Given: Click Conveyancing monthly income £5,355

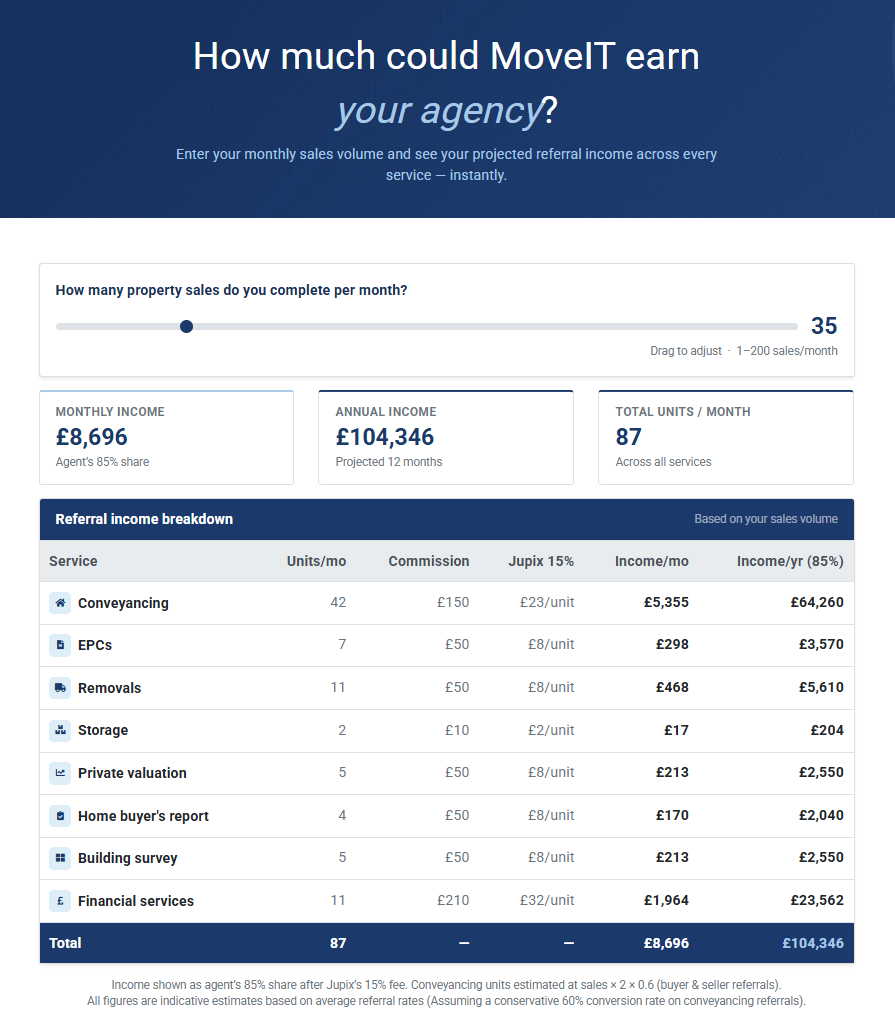Looking at the screenshot, I should [x=666, y=602].
